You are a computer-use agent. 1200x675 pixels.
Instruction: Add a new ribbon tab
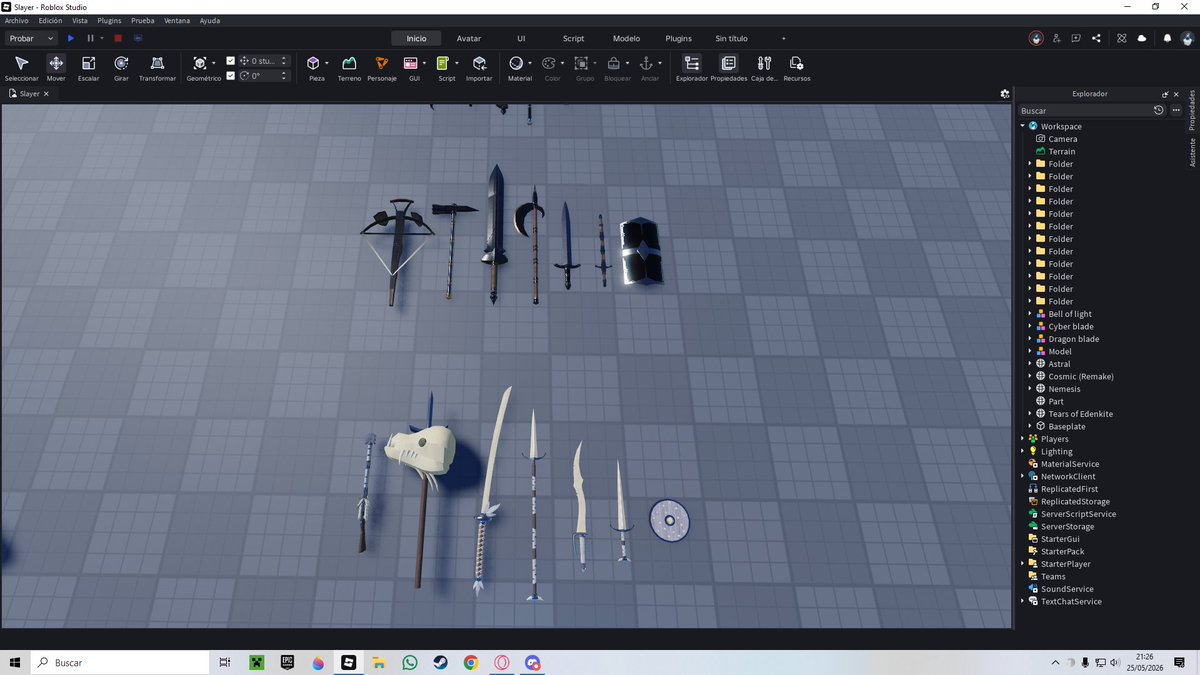tap(783, 38)
